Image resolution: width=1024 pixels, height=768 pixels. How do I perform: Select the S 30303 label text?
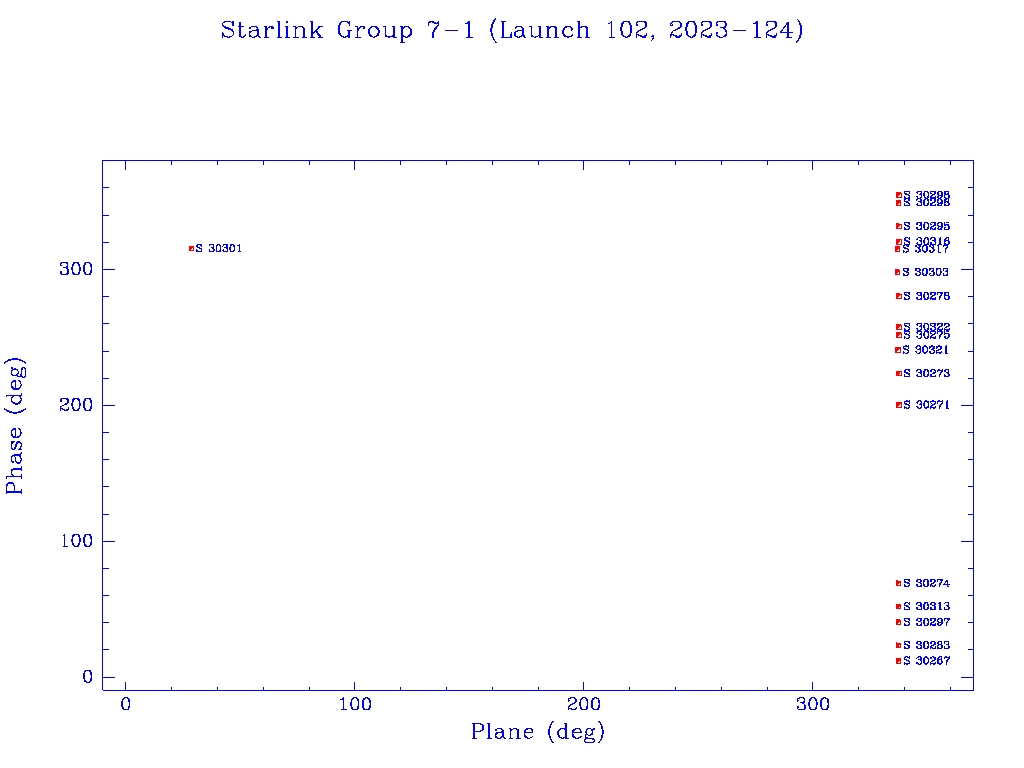point(925,272)
